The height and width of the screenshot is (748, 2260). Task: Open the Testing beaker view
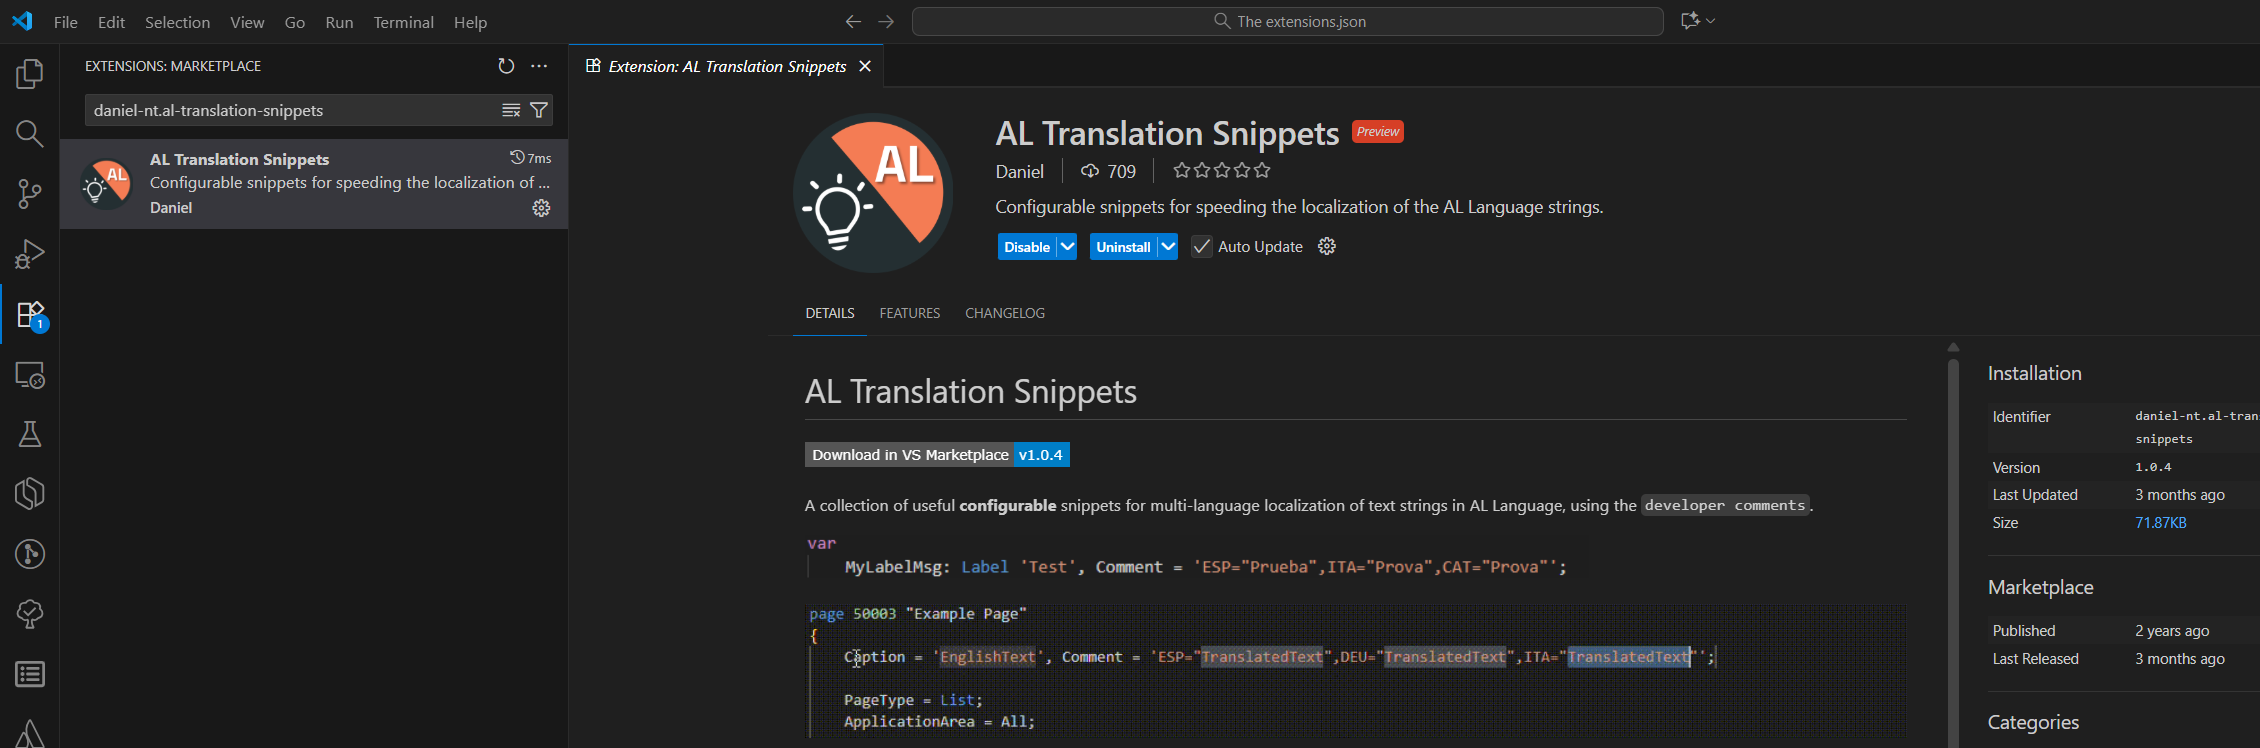30,434
